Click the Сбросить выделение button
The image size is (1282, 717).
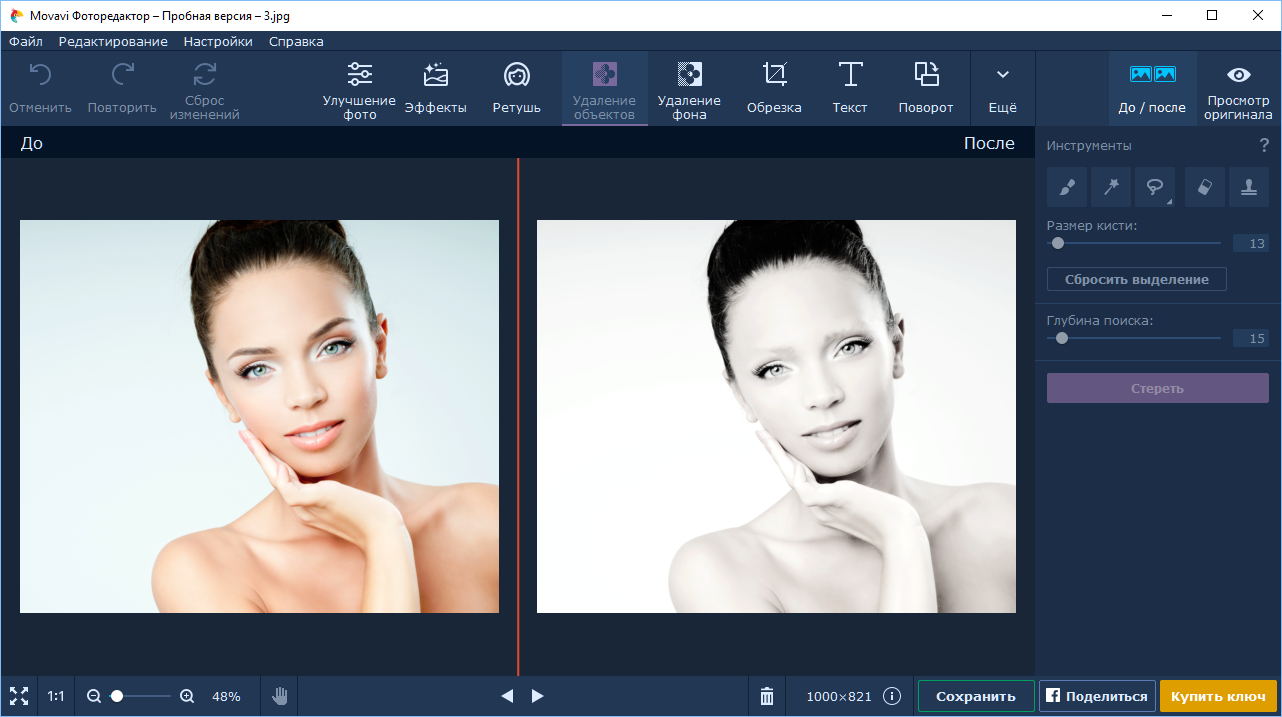pyautogui.click(x=1136, y=280)
